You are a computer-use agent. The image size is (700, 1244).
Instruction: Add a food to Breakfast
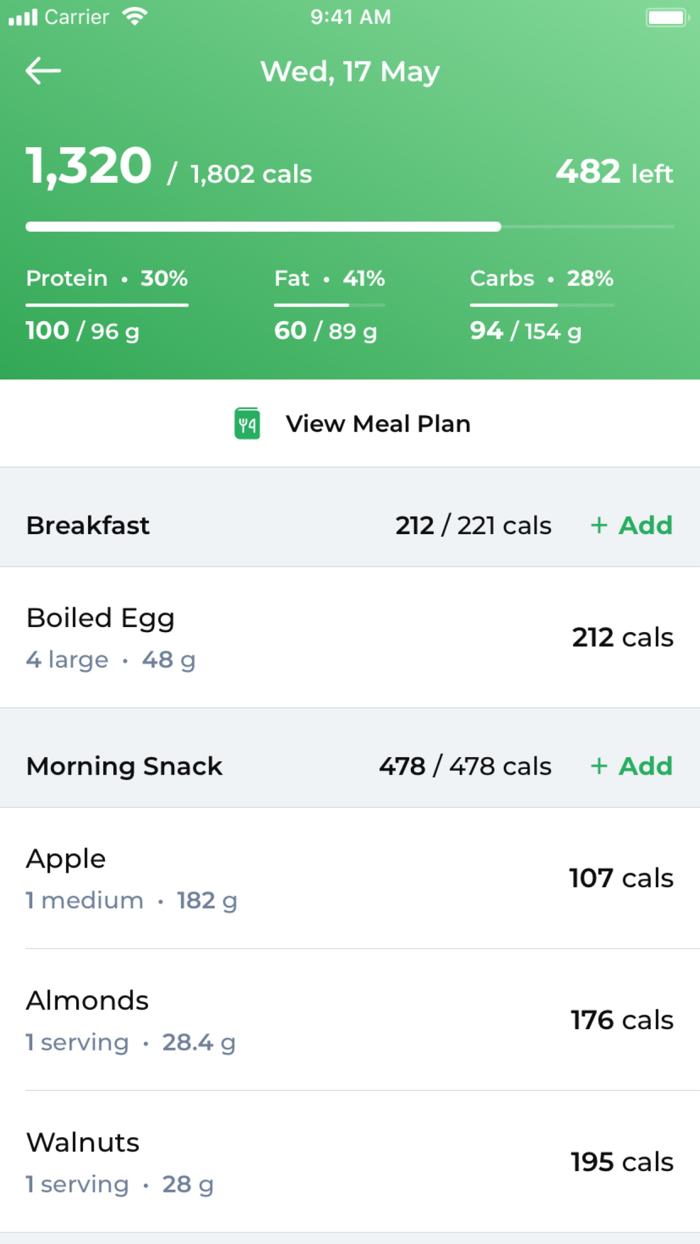(631, 525)
